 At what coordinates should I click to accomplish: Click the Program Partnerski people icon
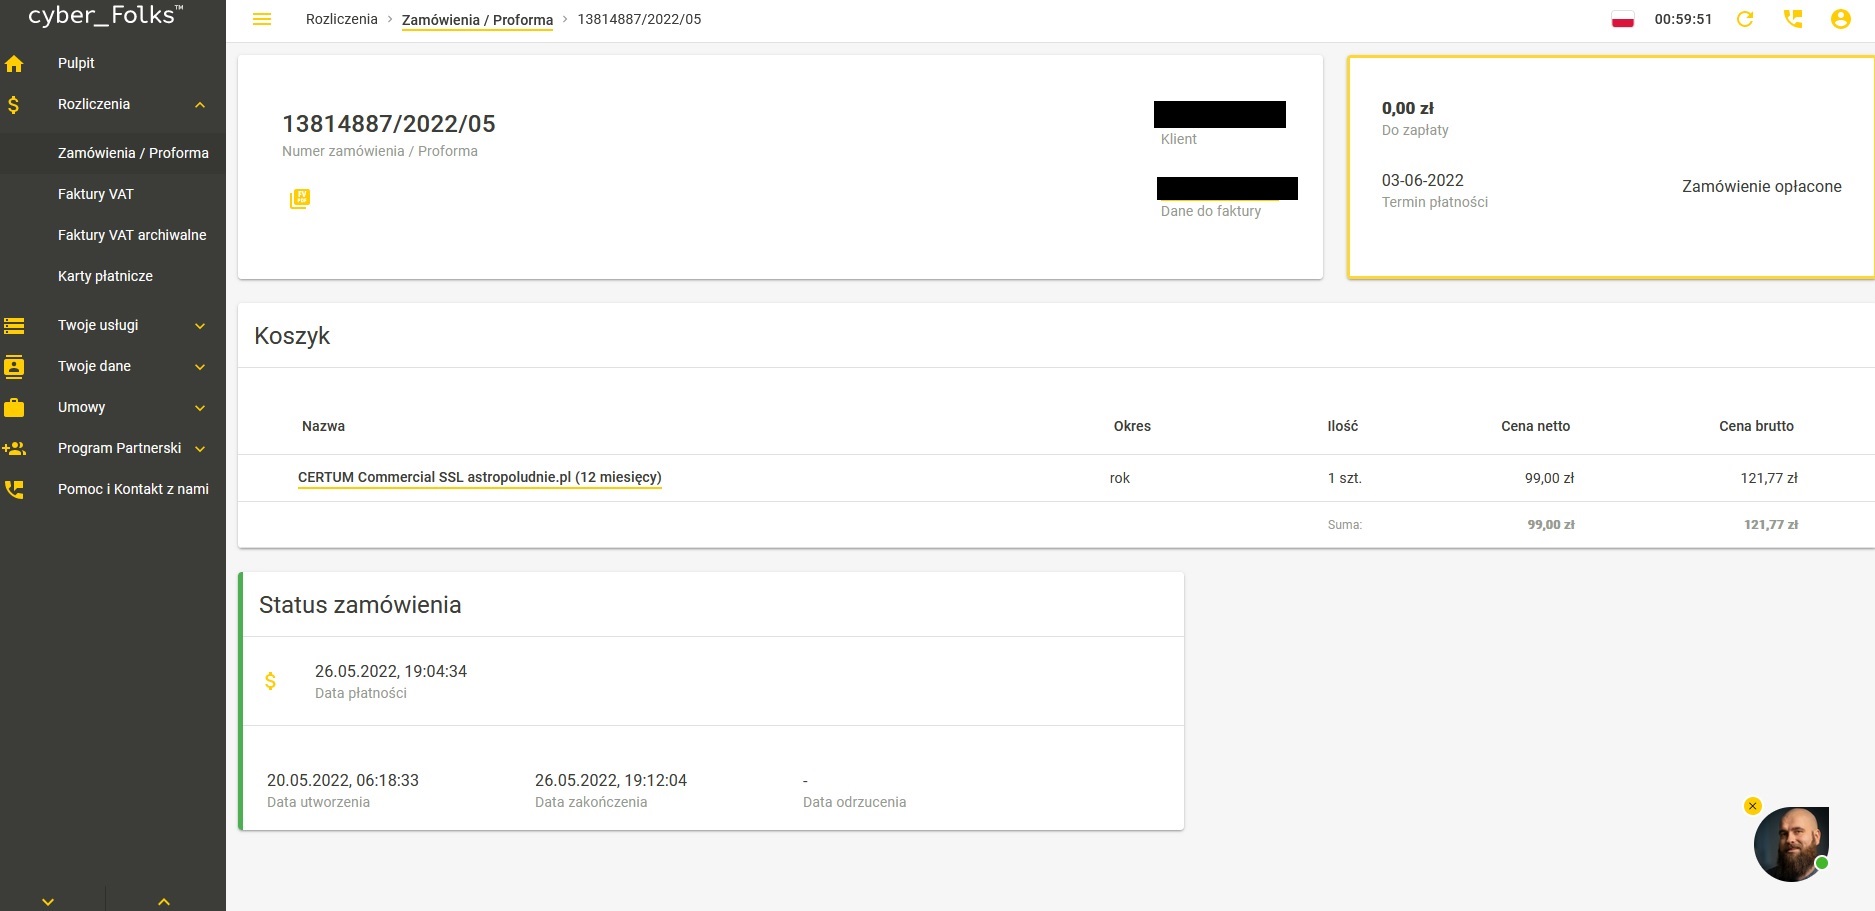pos(14,448)
